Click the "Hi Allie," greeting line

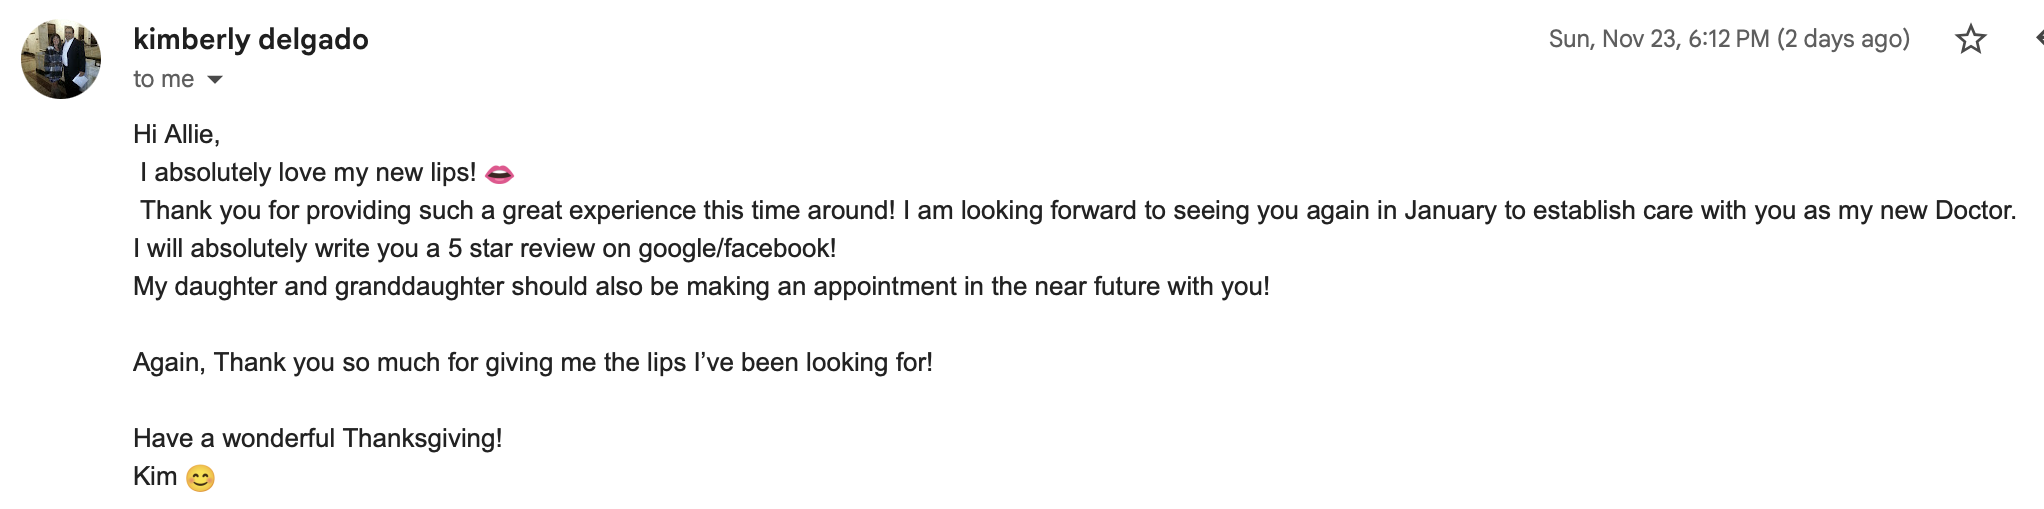click(x=176, y=134)
